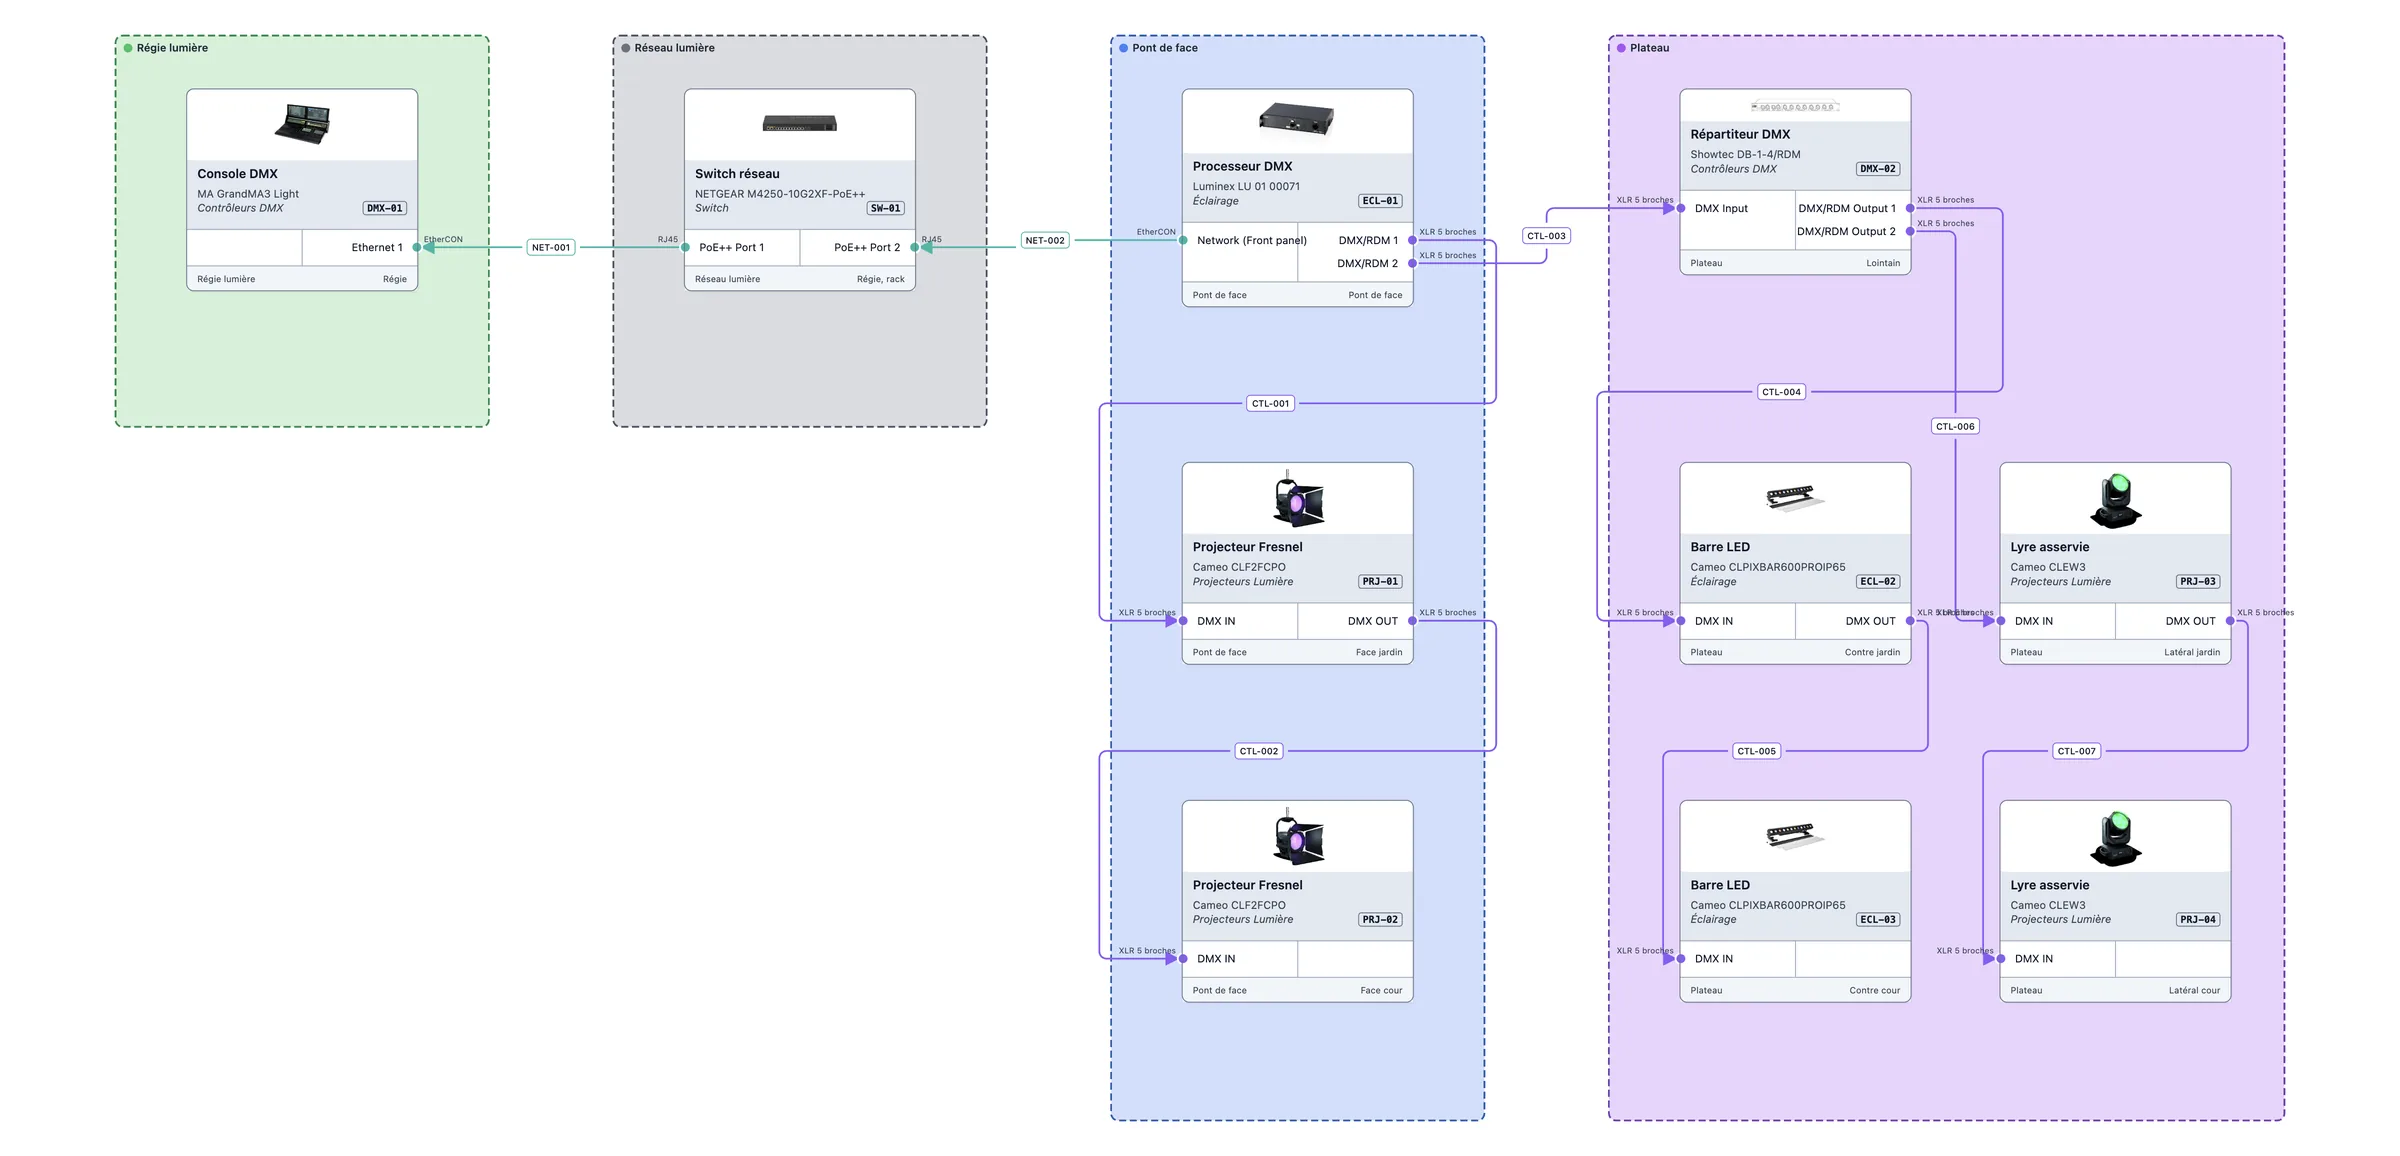The image size is (2400, 1156).
Task: Select the Lyre asservie image for PRJ-03
Action: (x=2115, y=500)
